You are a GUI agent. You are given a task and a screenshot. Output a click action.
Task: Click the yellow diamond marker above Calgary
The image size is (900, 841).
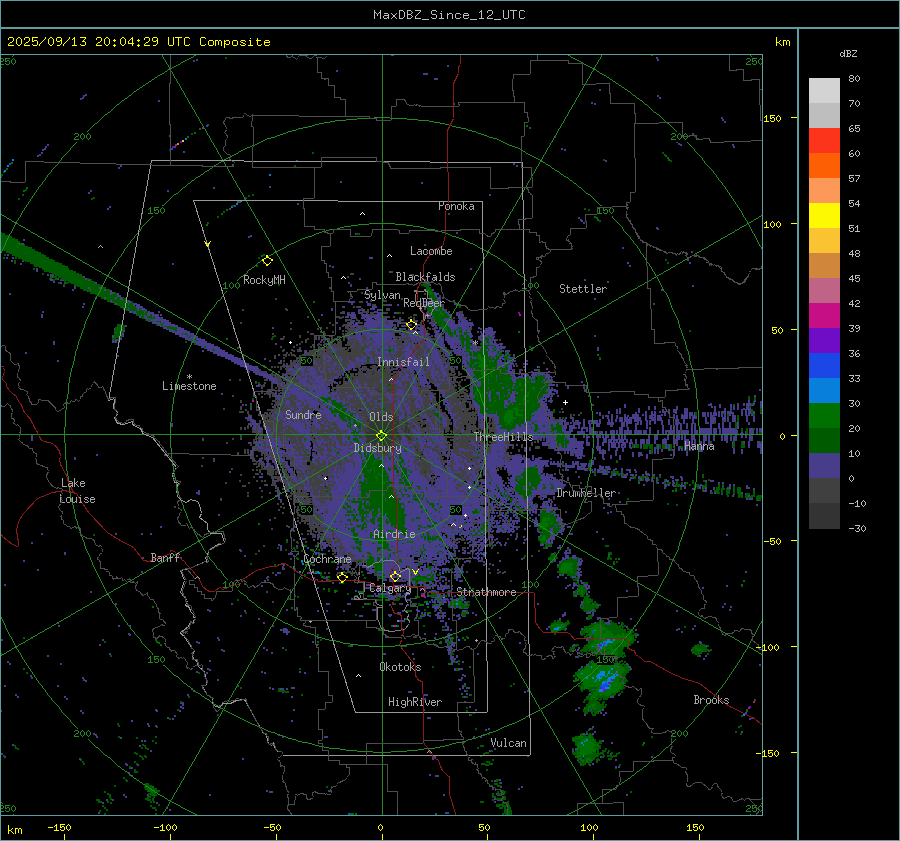(x=395, y=576)
